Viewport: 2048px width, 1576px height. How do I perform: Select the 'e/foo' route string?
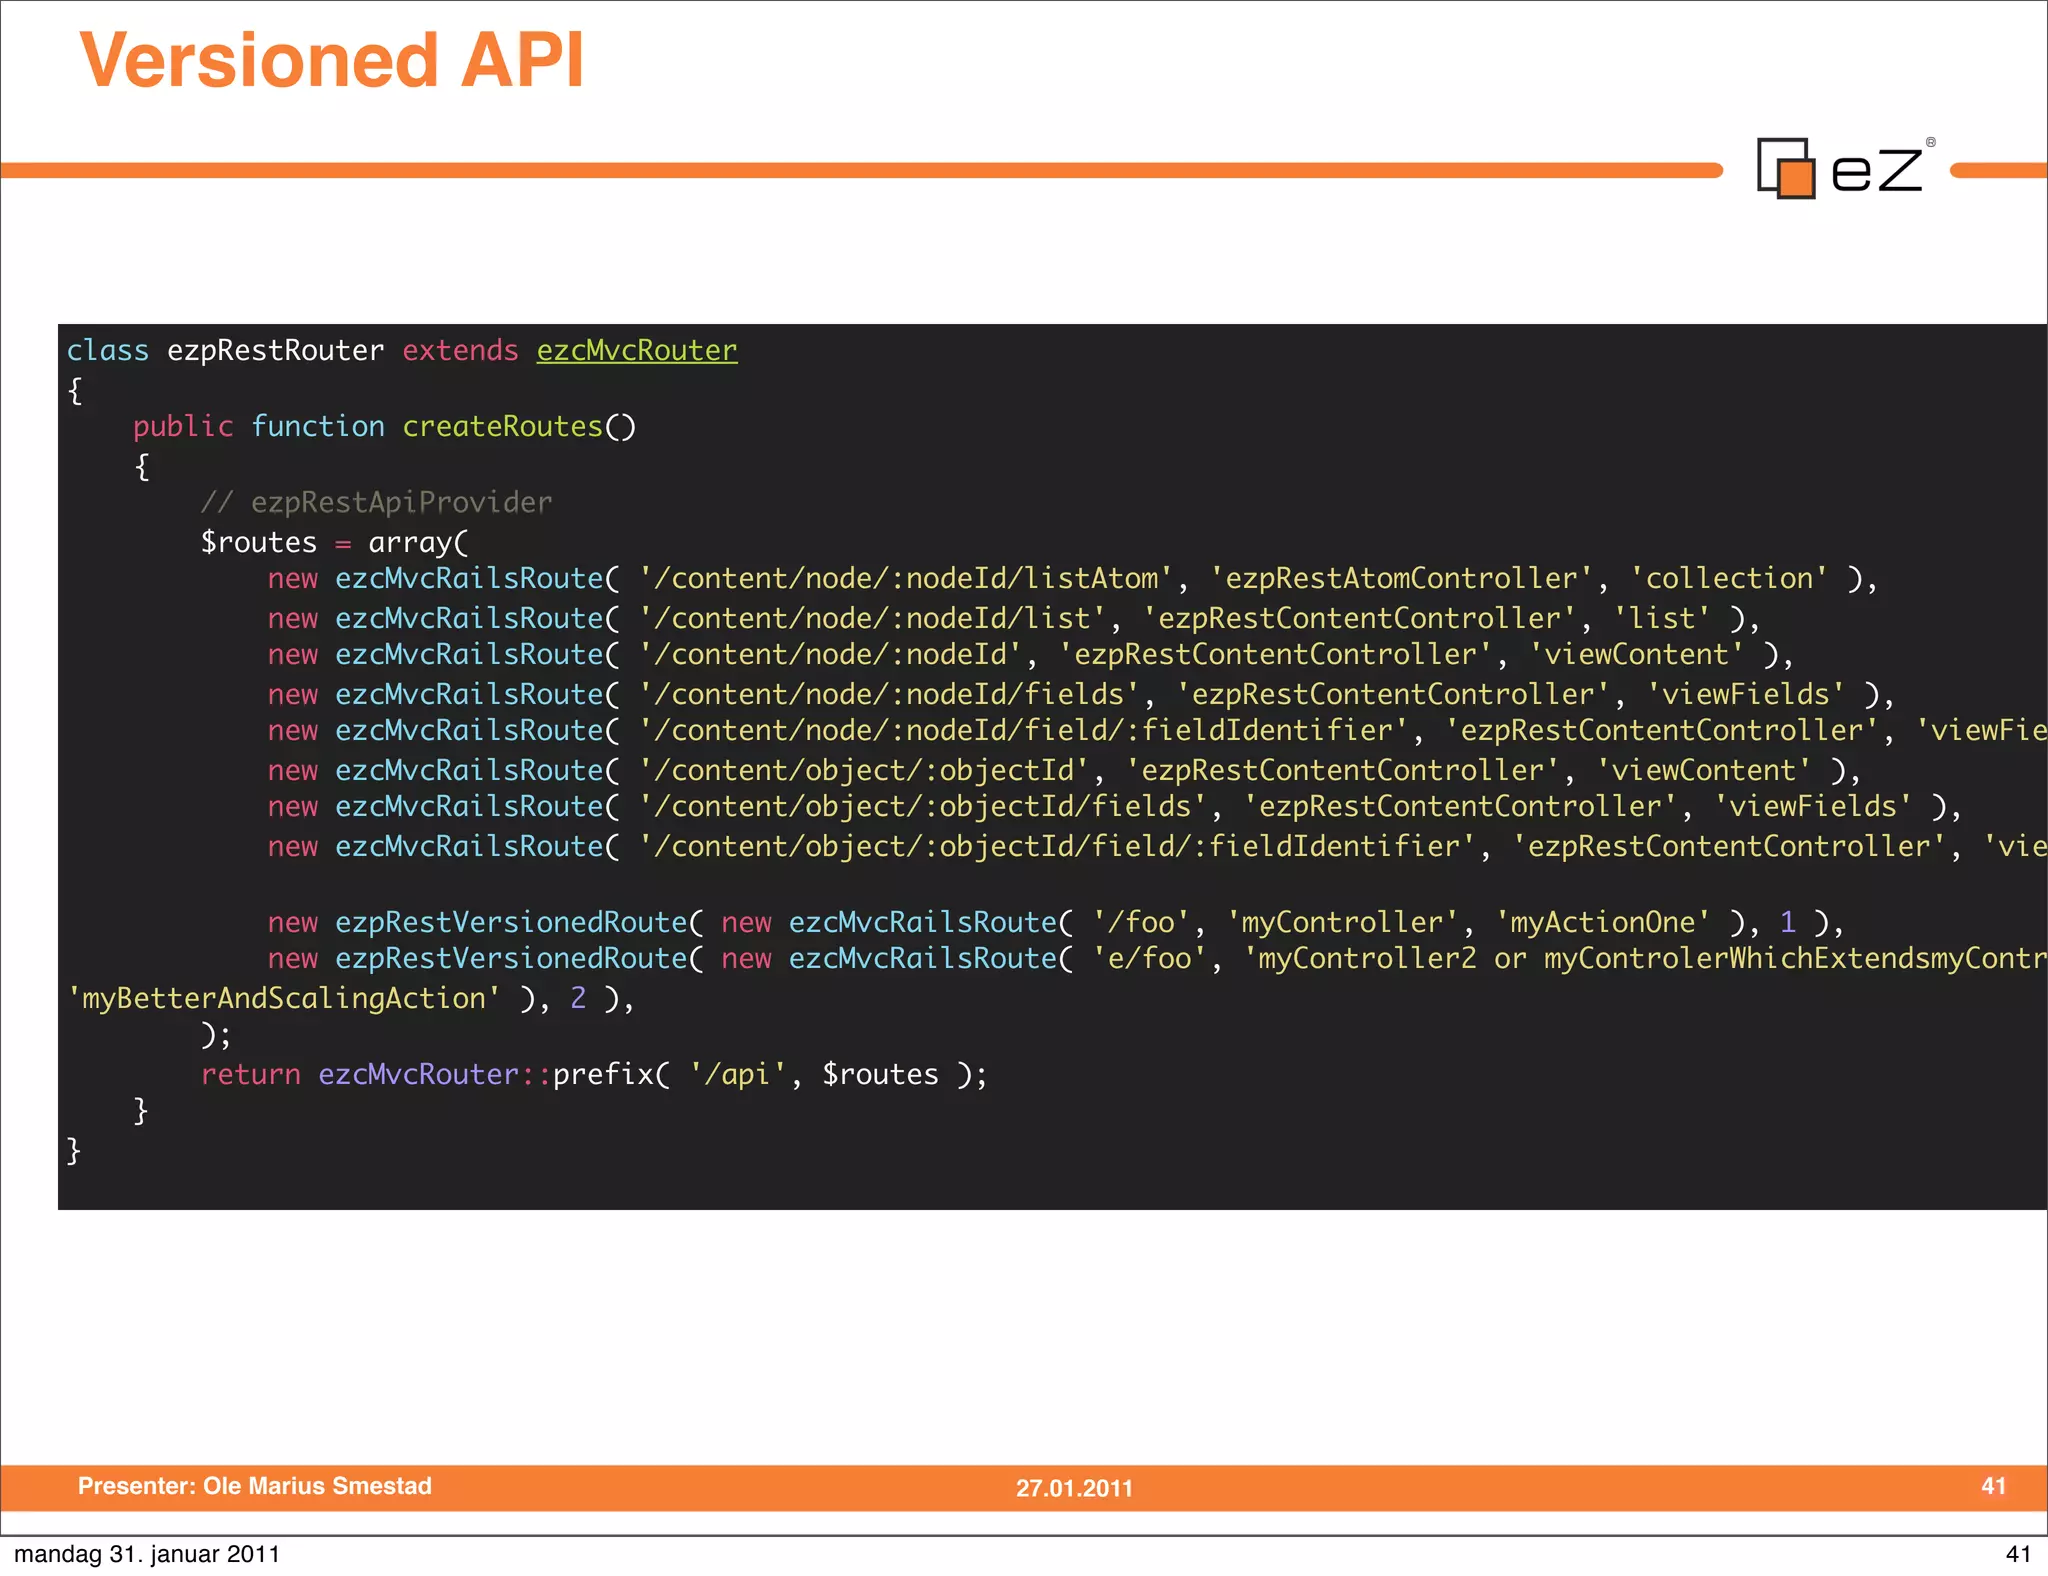point(1149,958)
